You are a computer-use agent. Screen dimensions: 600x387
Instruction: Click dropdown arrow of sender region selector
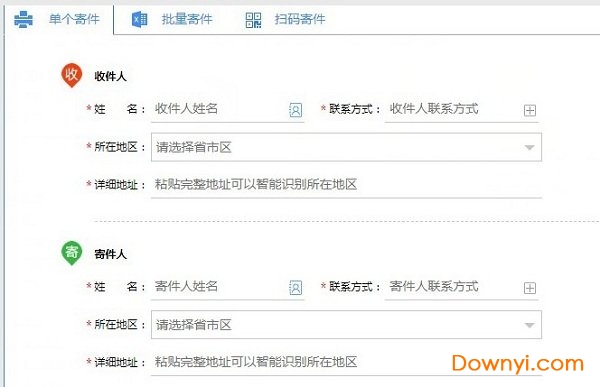point(530,325)
